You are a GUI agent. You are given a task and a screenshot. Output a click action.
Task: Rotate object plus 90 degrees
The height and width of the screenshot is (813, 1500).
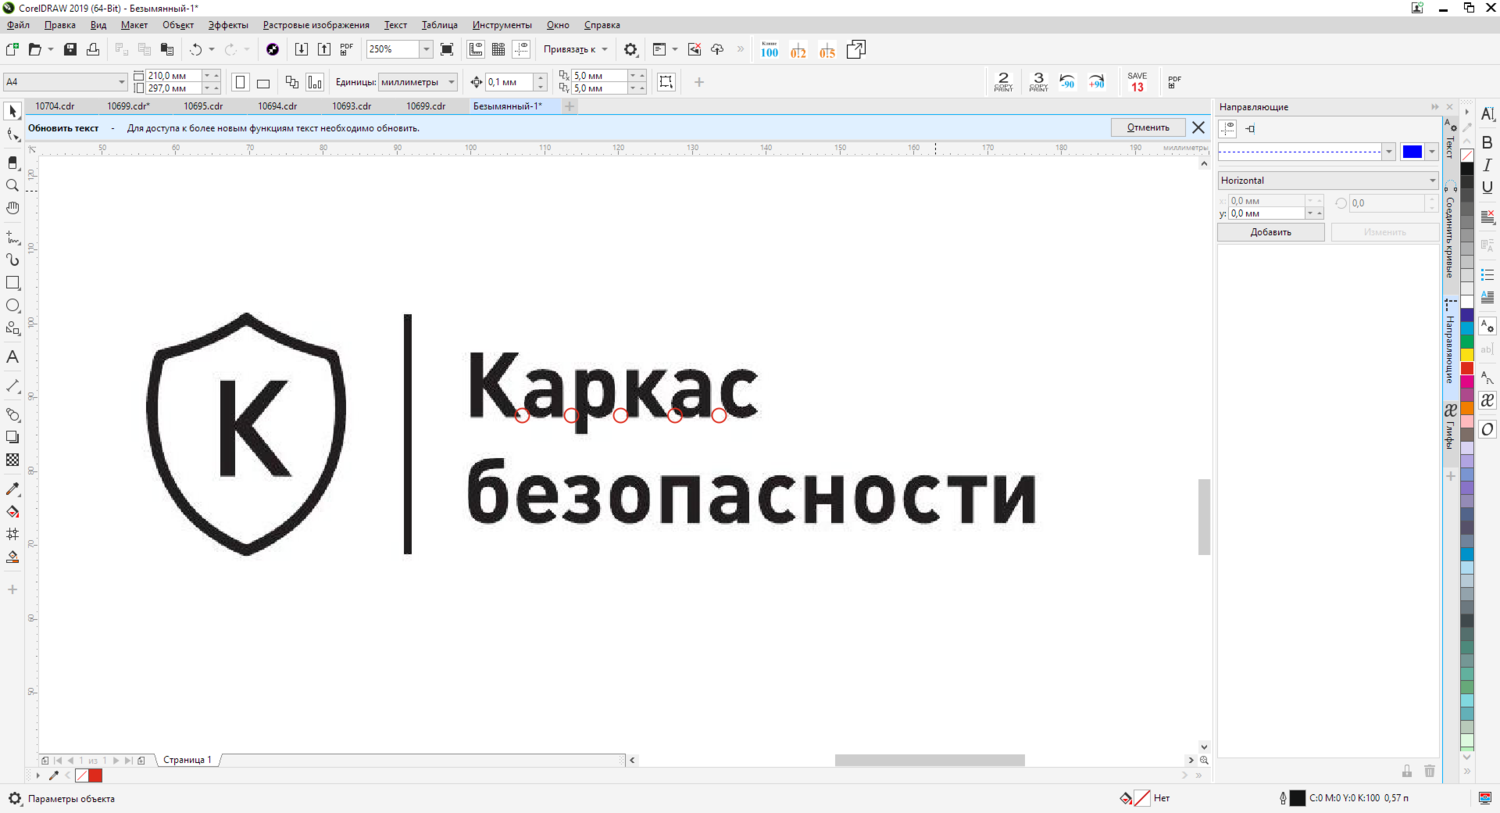tap(1097, 82)
